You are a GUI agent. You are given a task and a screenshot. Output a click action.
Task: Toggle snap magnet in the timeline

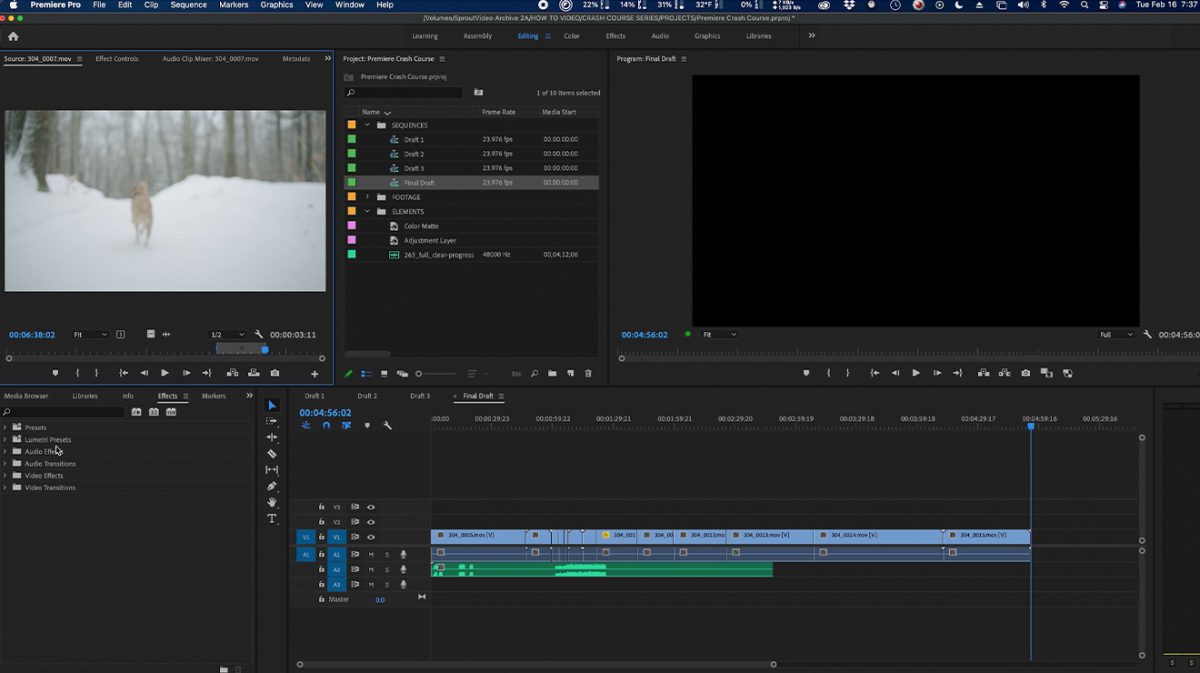click(x=326, y=425)
